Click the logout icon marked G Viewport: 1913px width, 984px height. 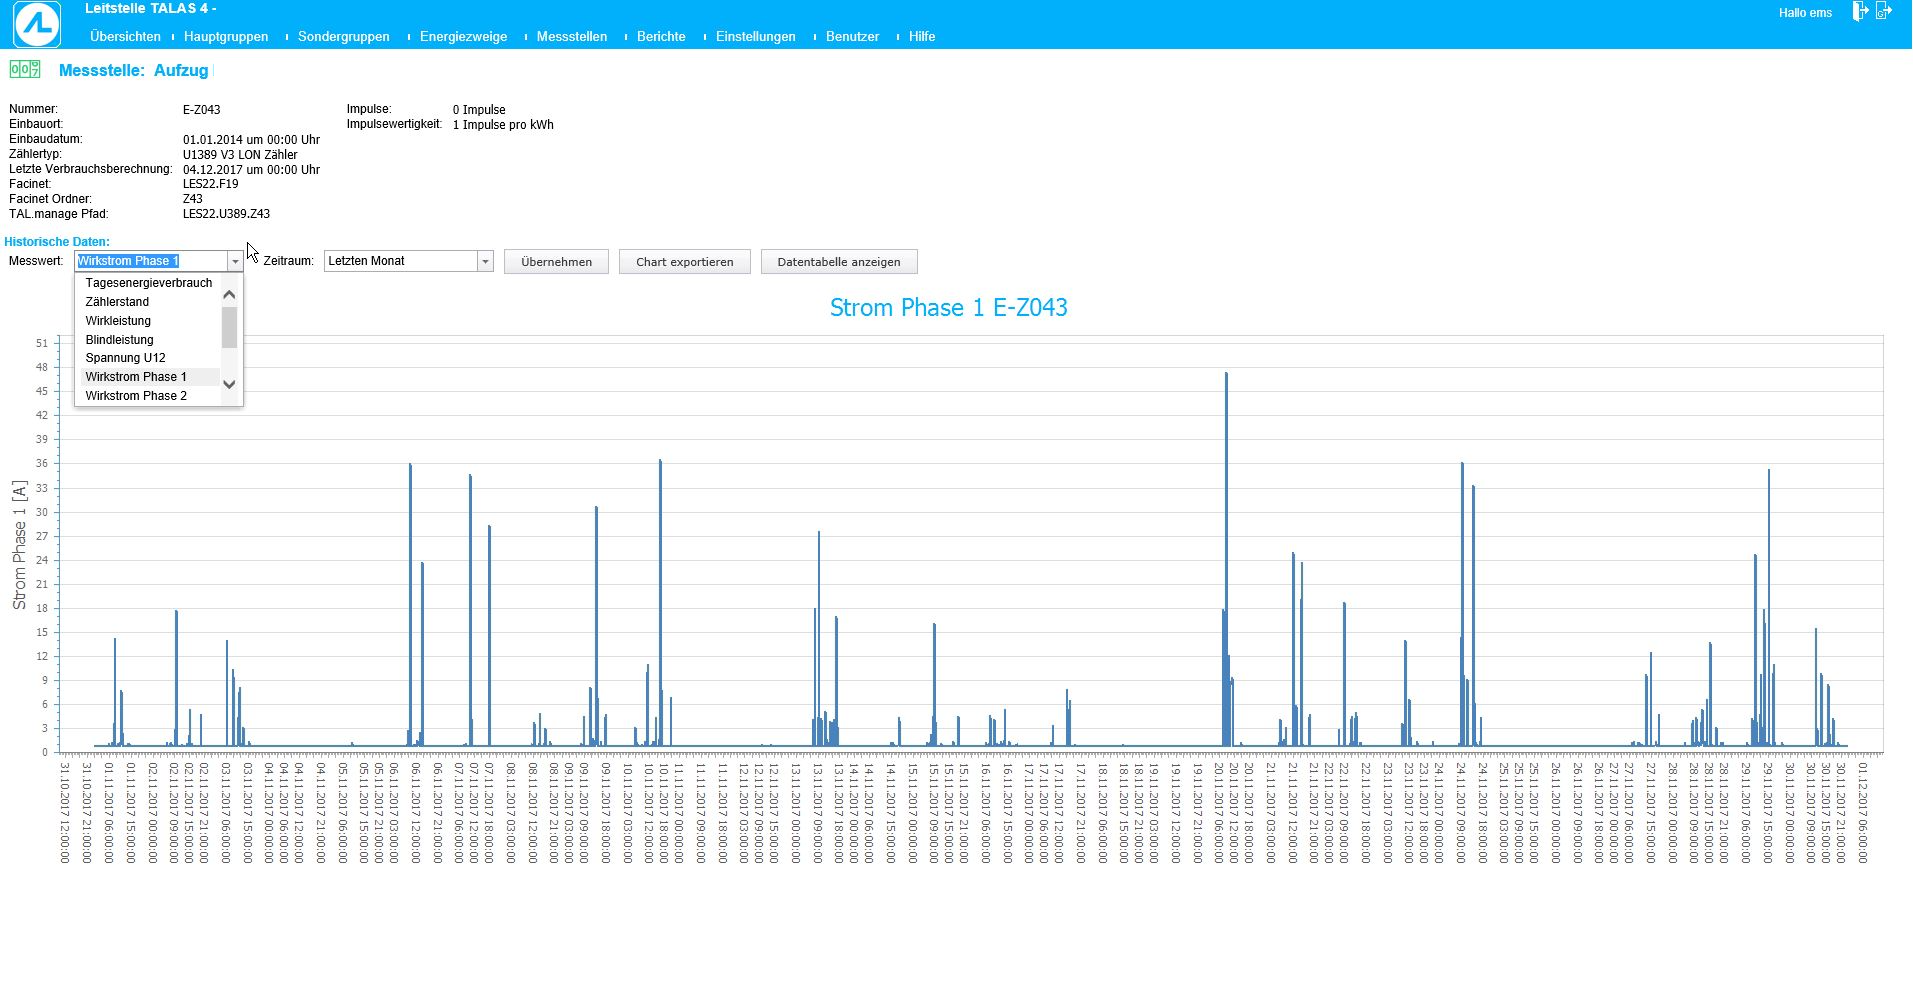tap(1884, 11)
